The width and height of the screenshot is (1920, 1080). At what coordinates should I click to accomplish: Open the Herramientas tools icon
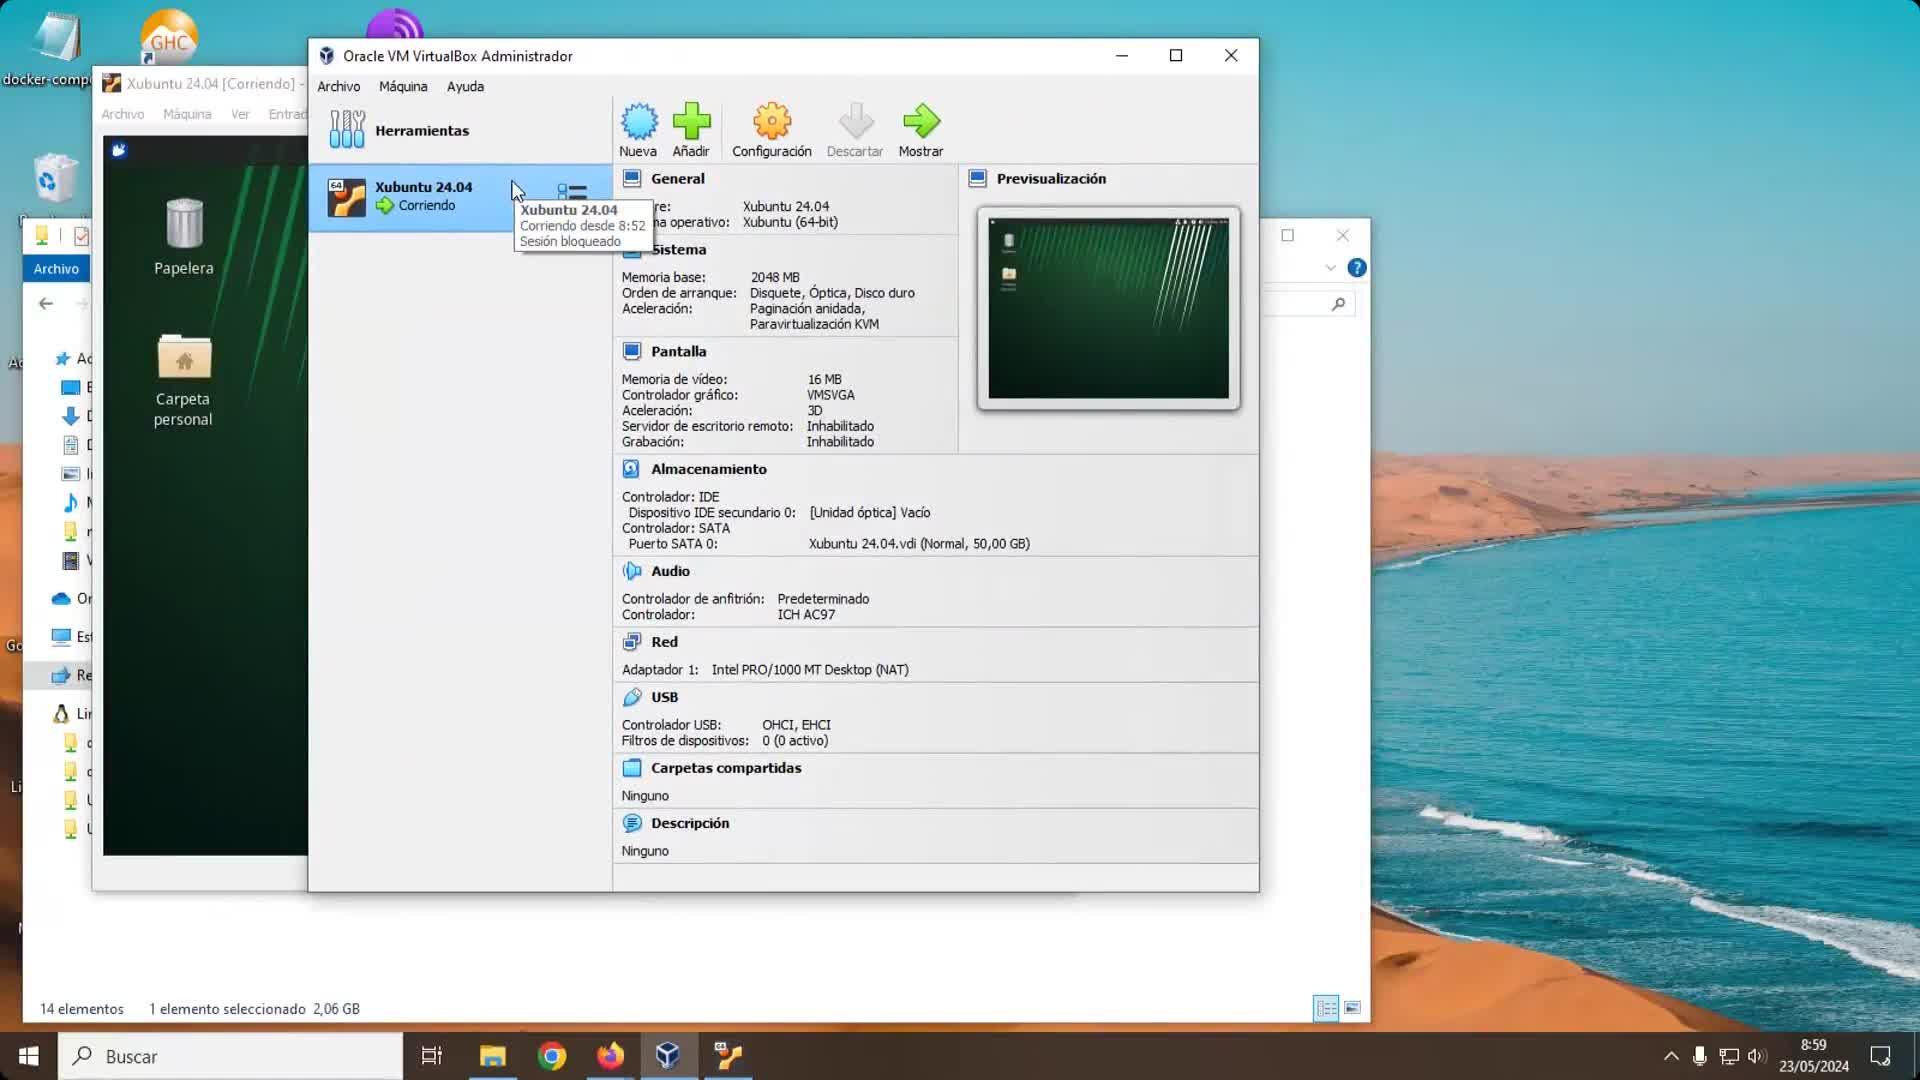tap(347, 130)
